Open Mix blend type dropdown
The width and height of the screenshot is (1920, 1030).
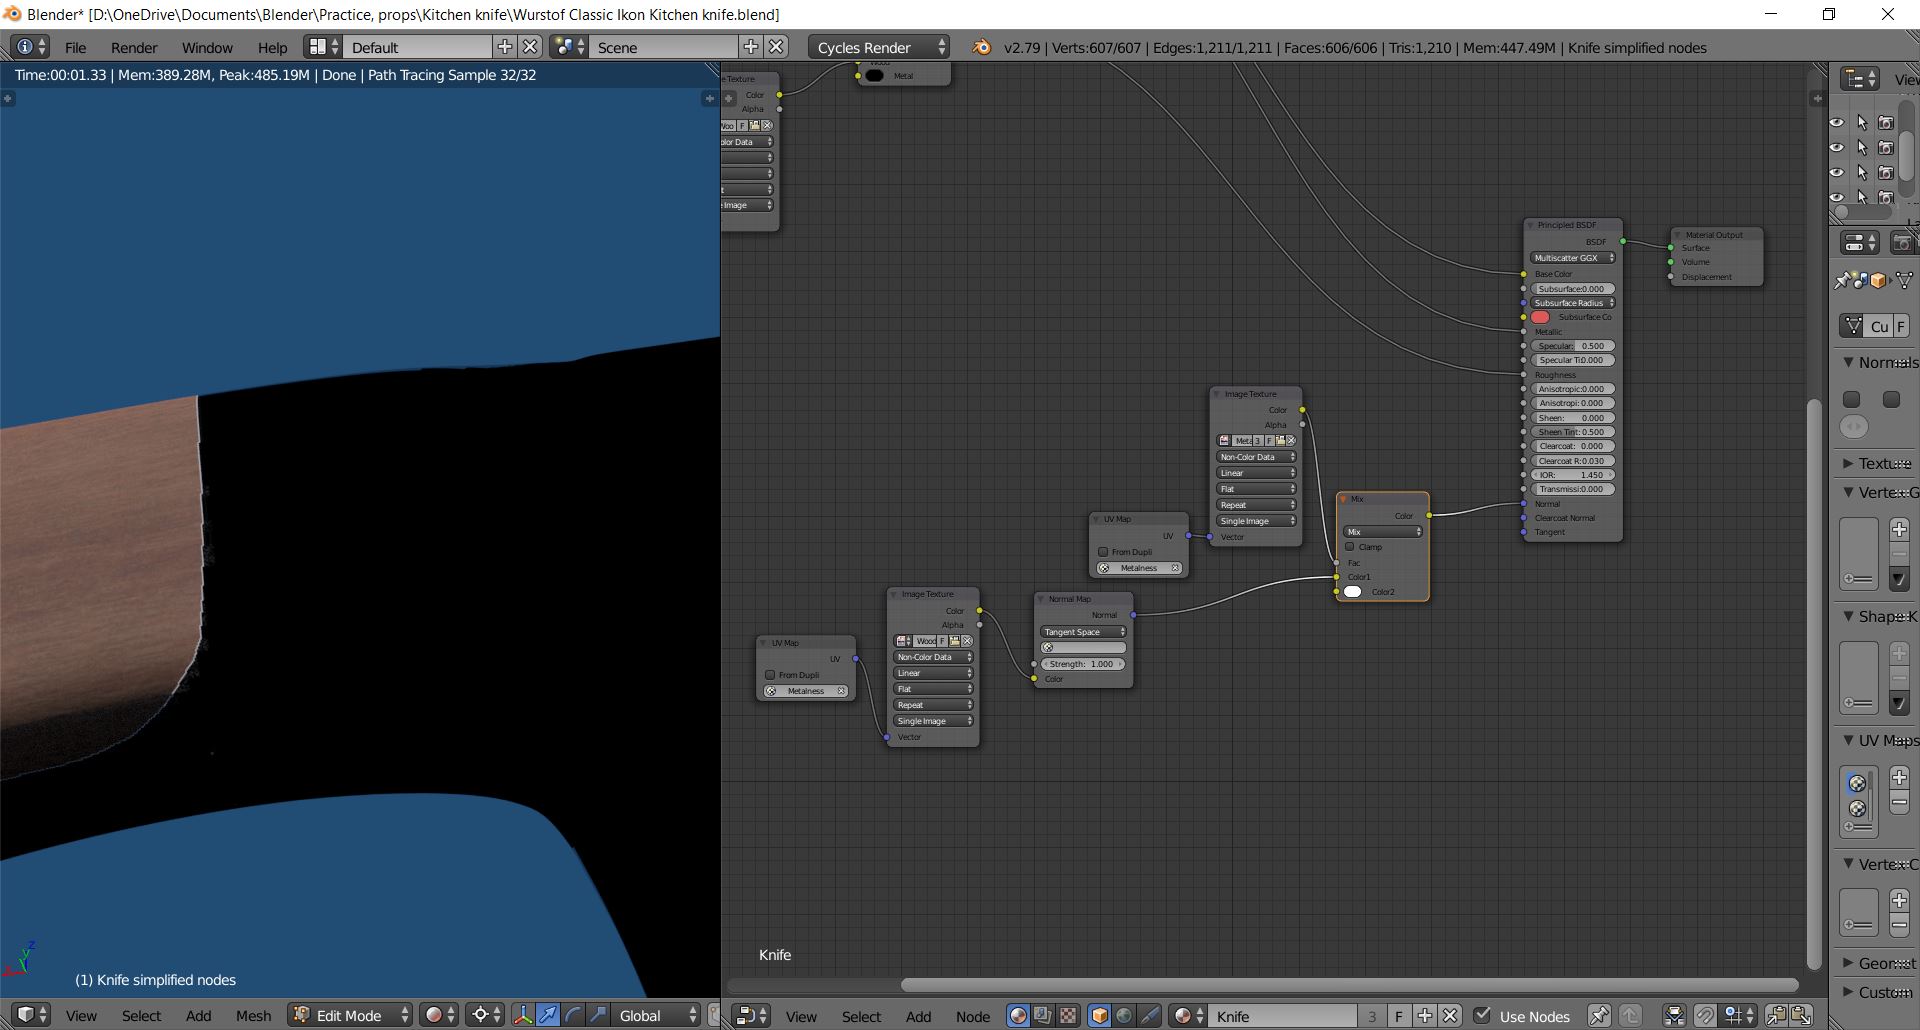(1383, 532)
